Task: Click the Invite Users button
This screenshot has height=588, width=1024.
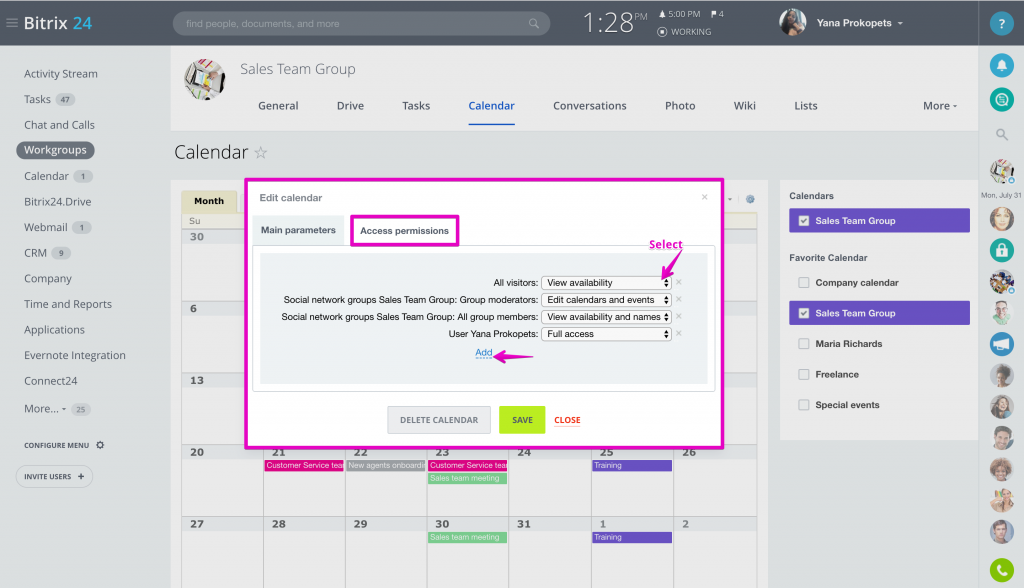Action: point(54,476)
